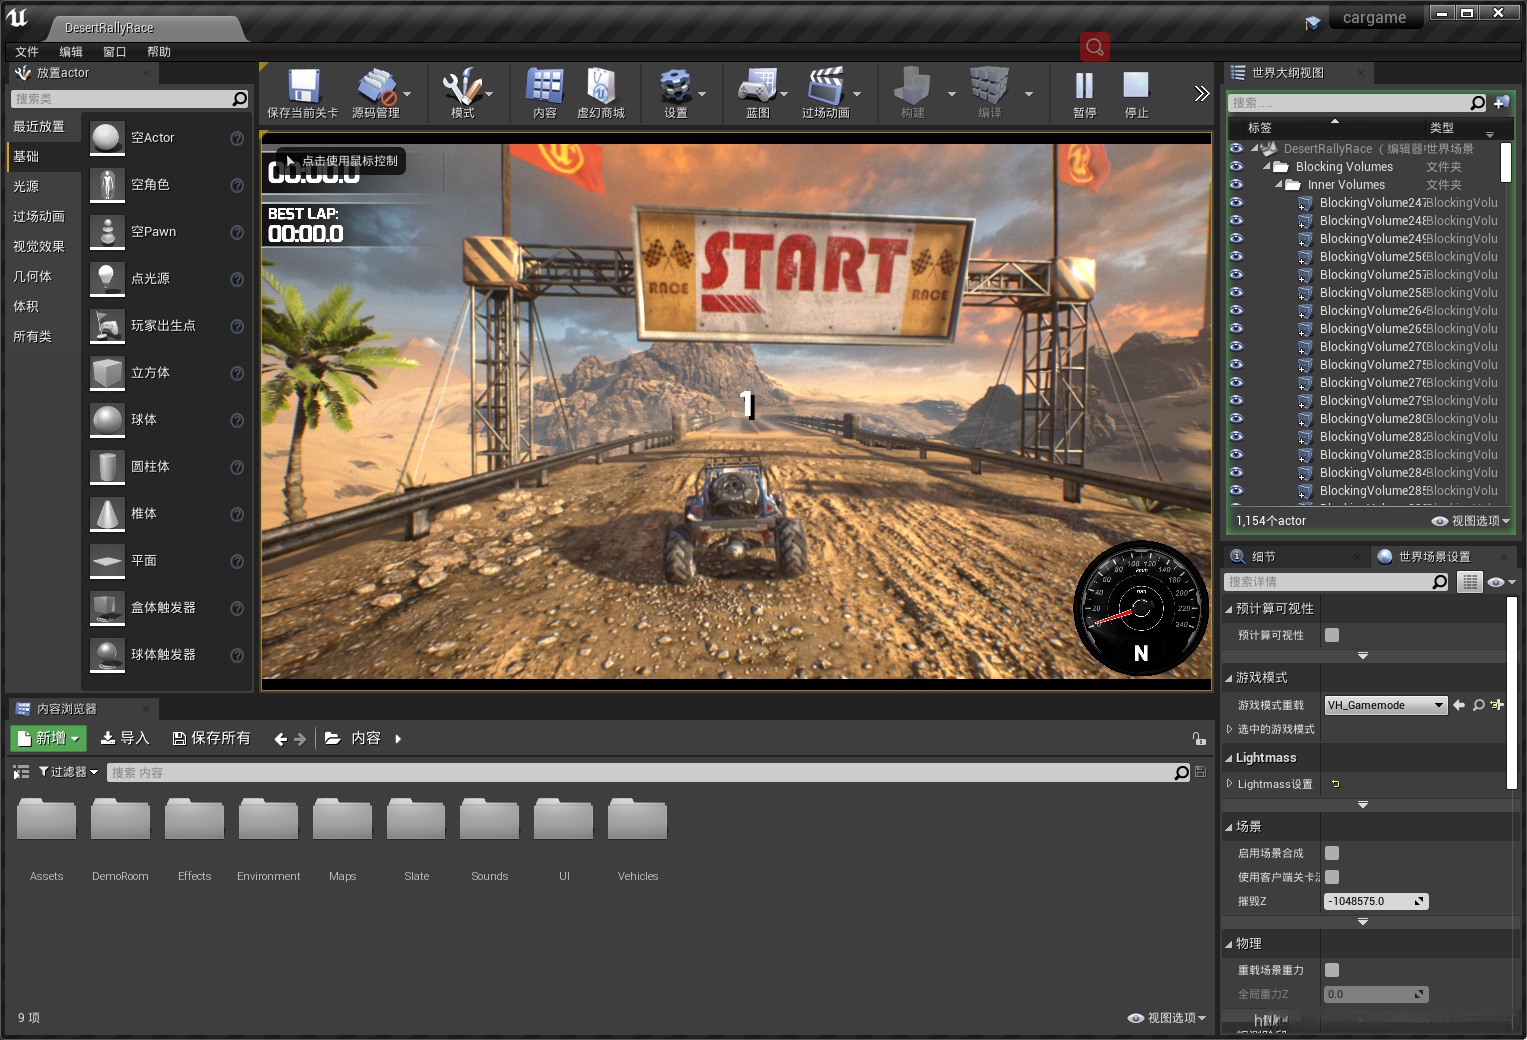Click the Cinematics clapperboard icon
Image resolution: width=1527 pixels, height=1040 pixels.
(x=825, y=88)
